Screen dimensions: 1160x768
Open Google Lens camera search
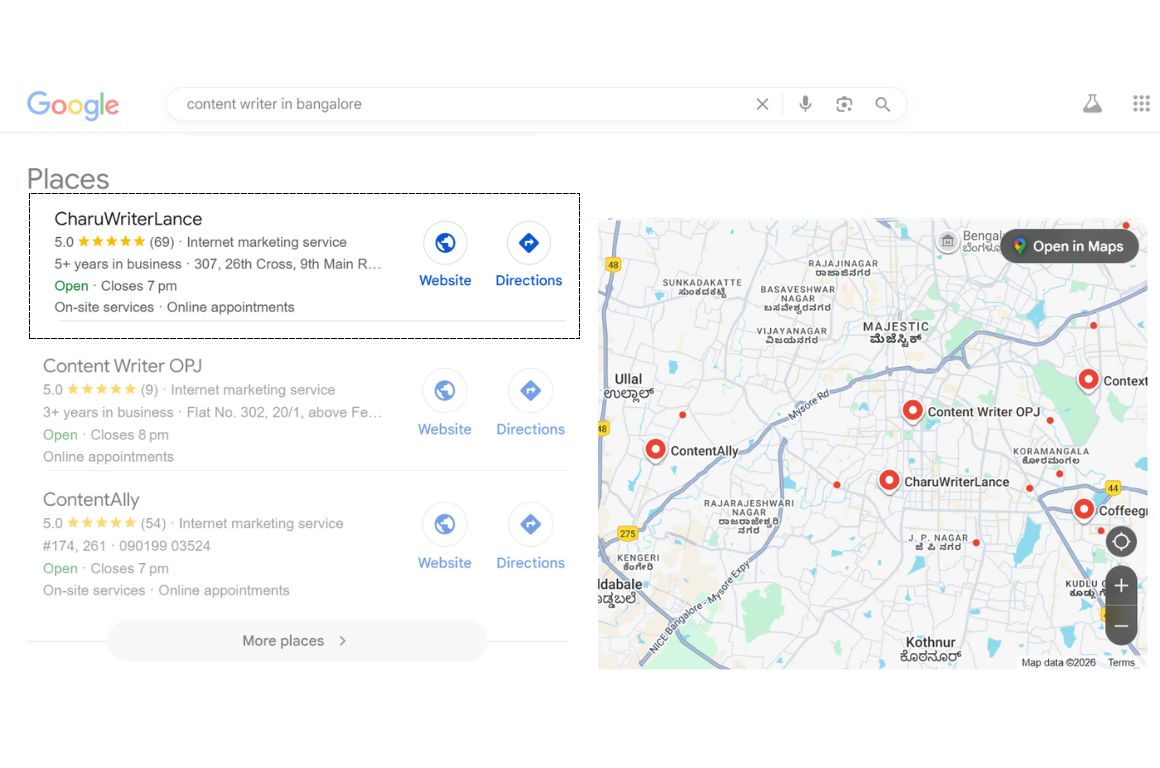pyautogui.click(x=844, y=103)
